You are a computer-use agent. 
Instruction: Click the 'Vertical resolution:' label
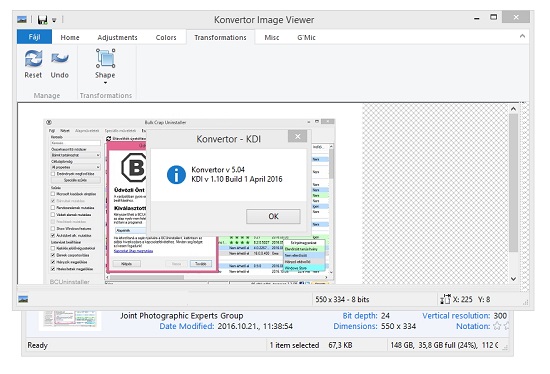coord(456,316)
